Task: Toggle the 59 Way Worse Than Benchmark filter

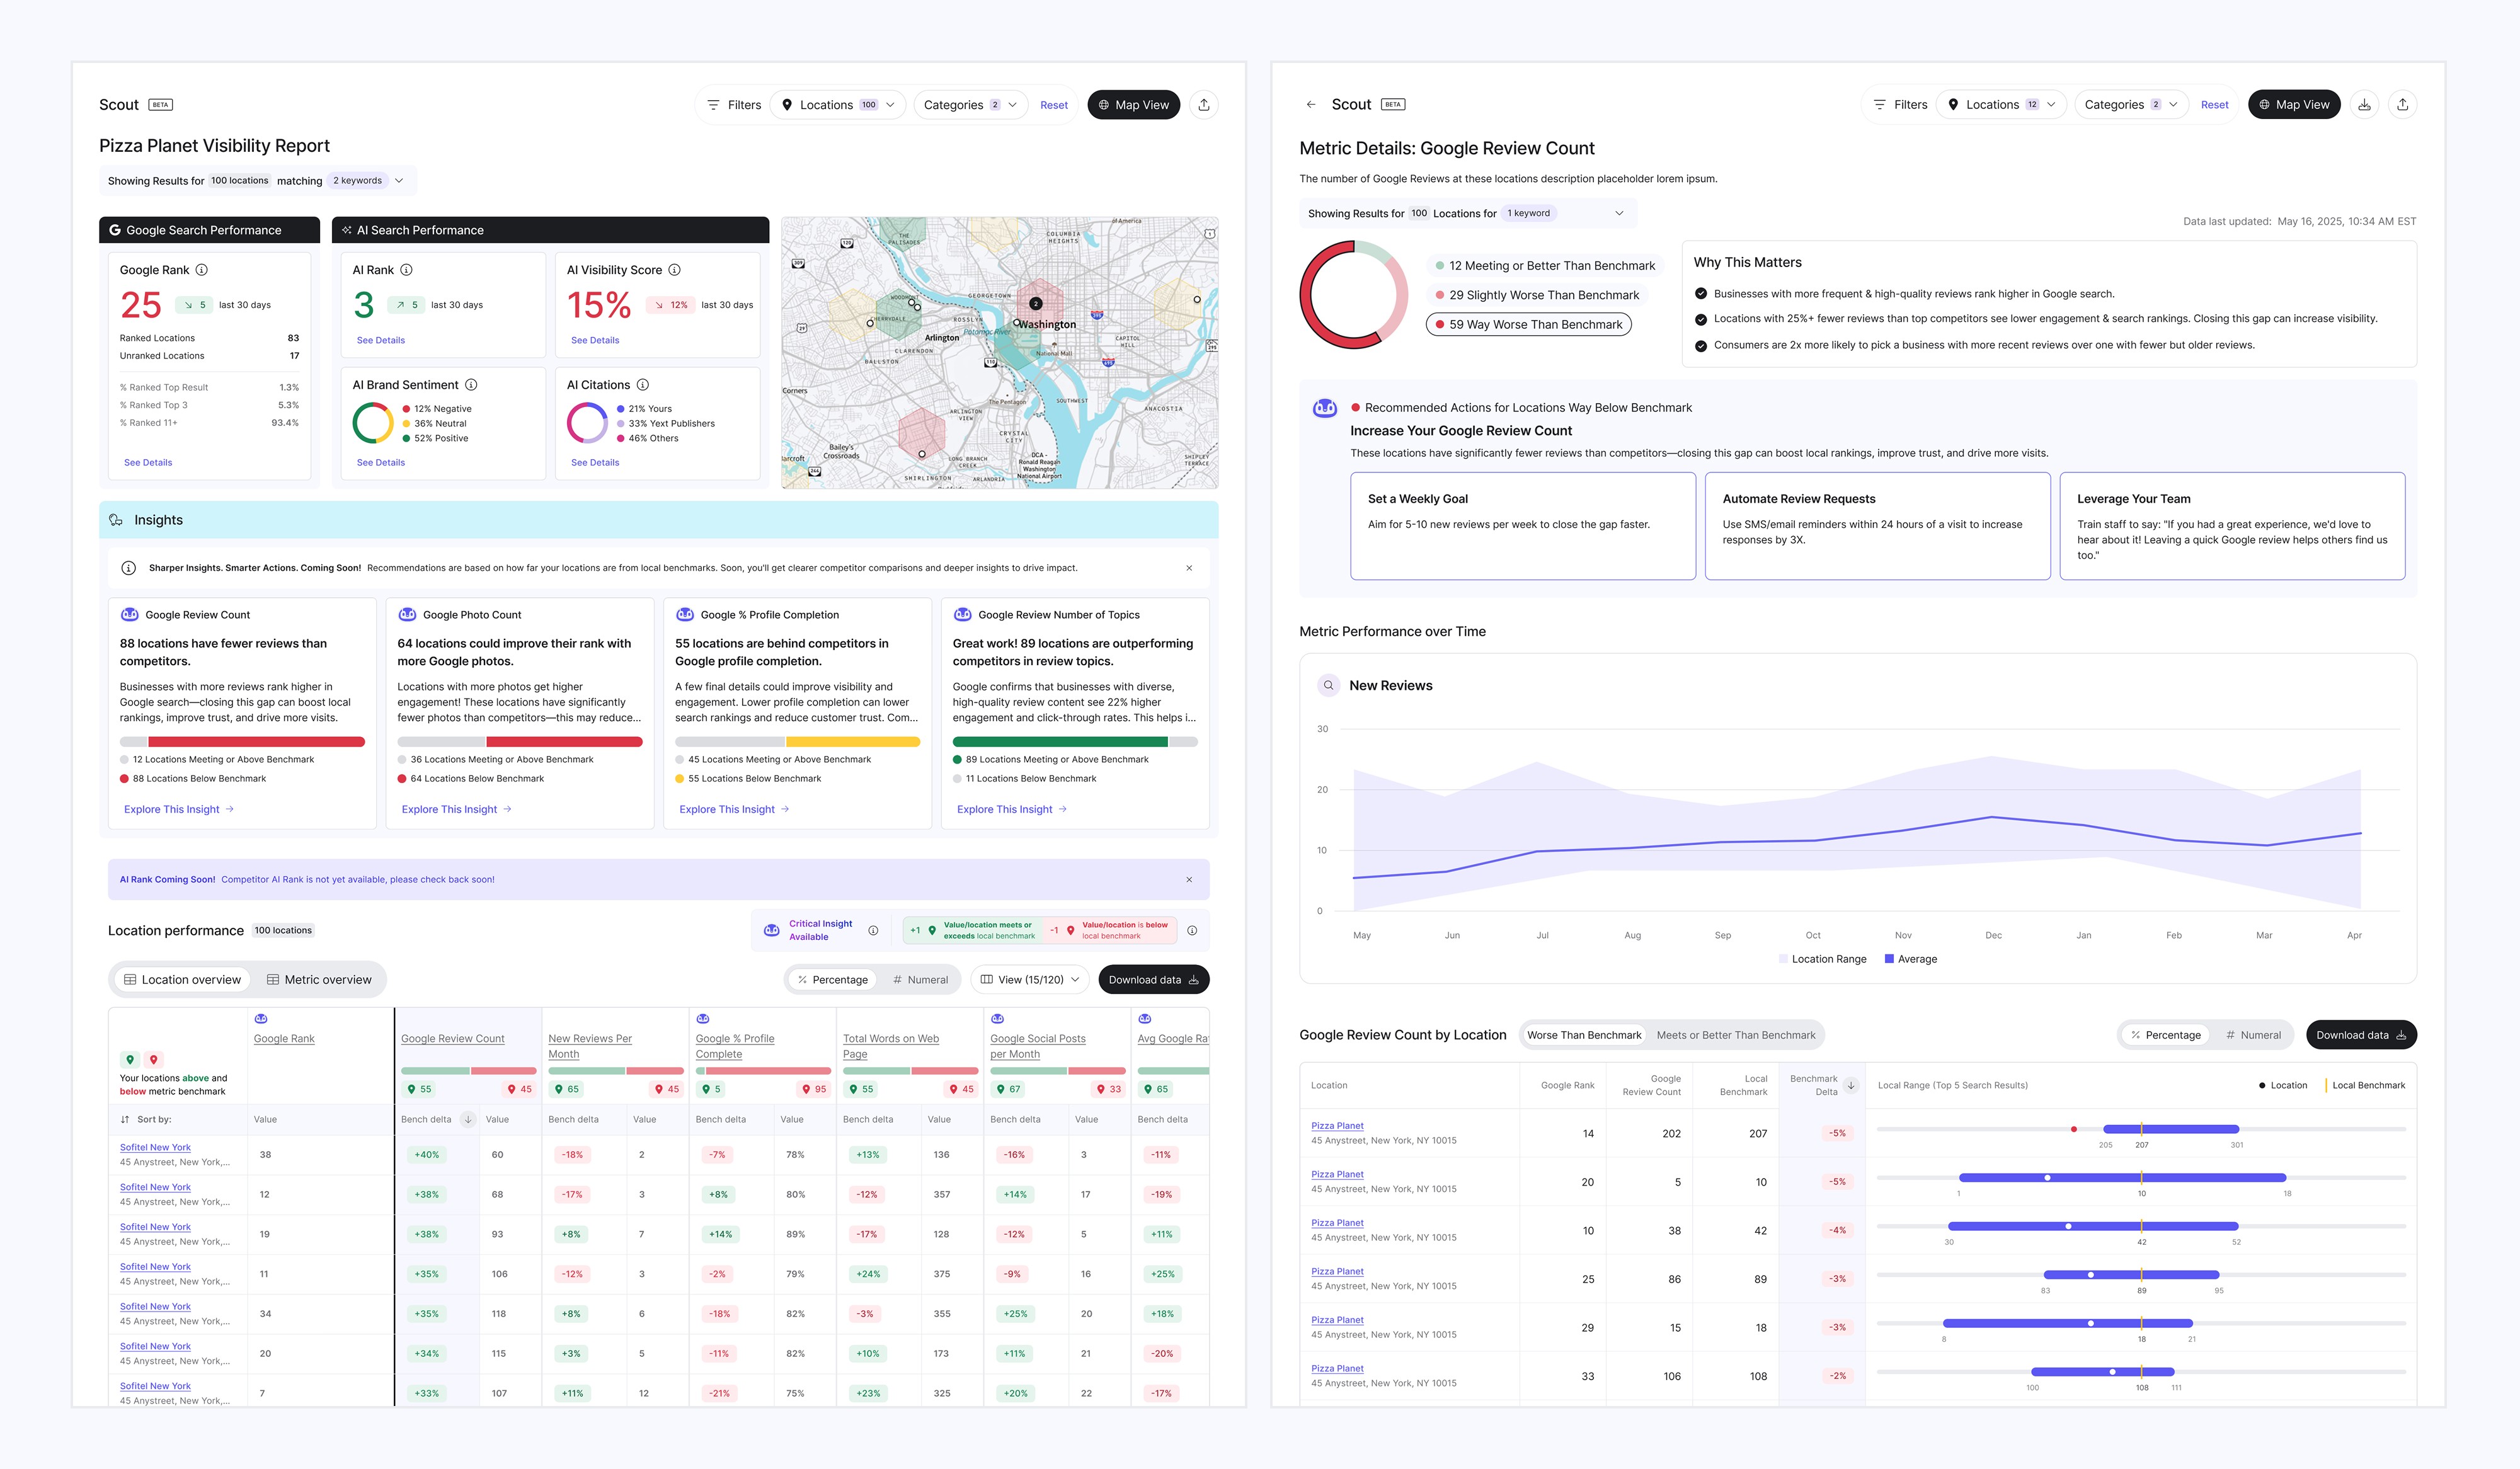Action: pyautogui.click(x=1528, y=325)
